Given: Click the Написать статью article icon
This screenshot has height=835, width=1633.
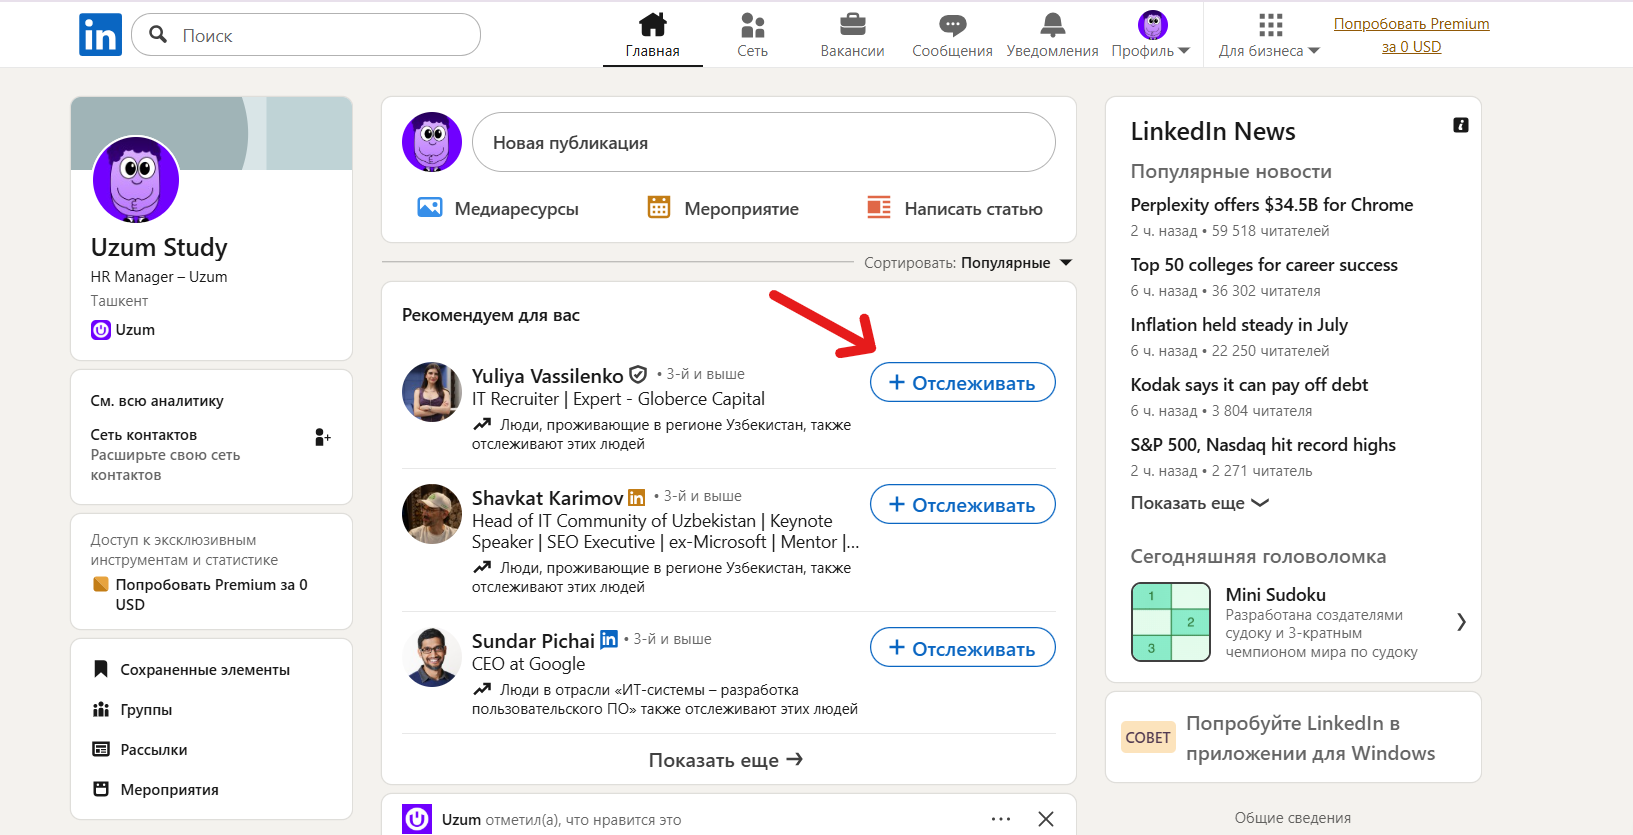Looking at the screenshot, I should 879,208.
